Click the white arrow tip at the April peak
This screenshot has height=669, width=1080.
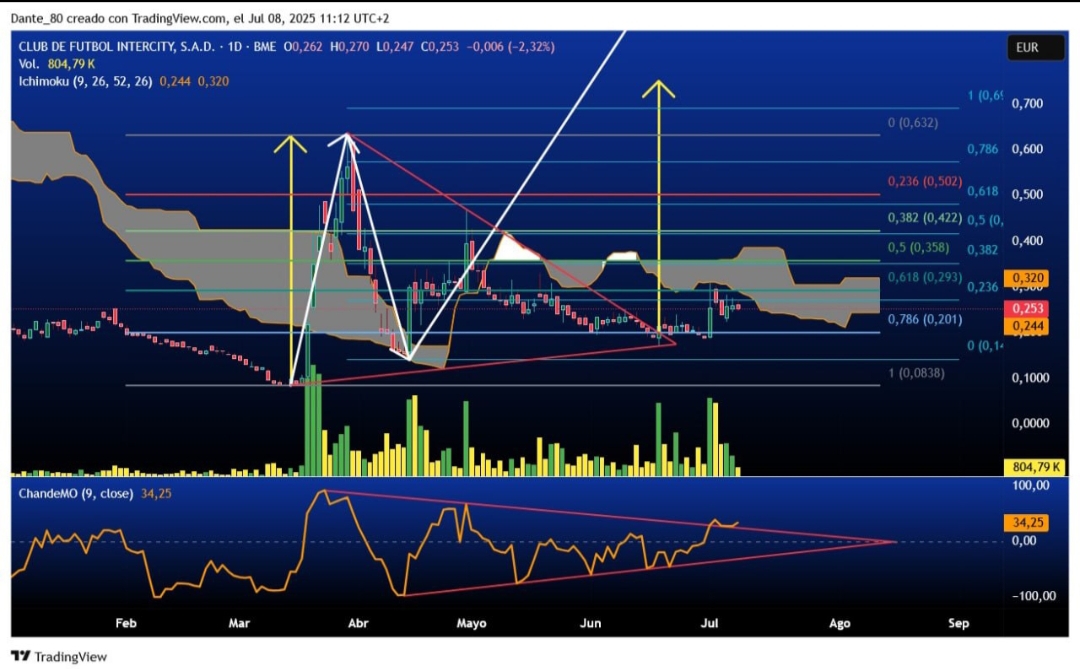(x=345, y=139)
